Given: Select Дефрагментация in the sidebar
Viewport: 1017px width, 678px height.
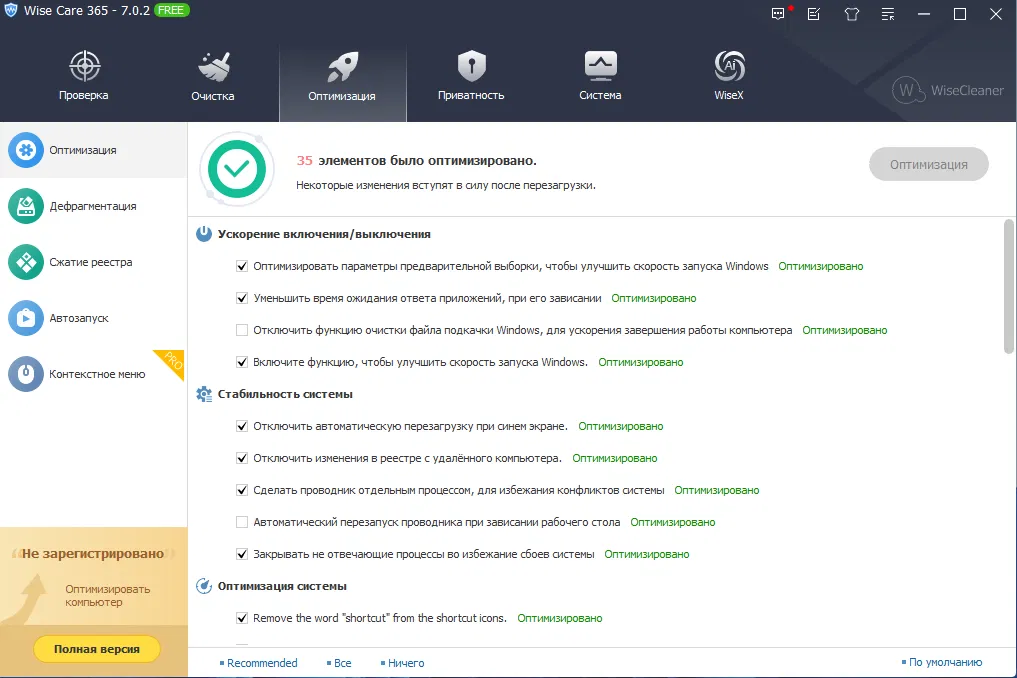Looking at the screenshot, I should click(93, 206).
